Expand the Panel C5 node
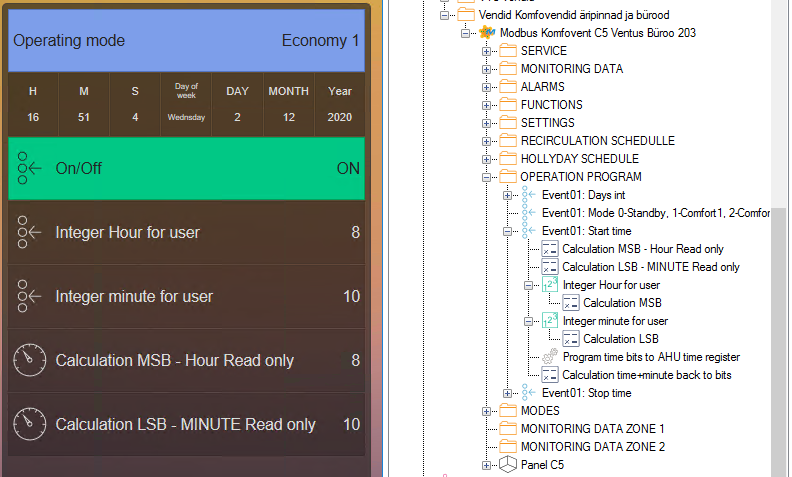The image size is (792, 477). click(487, 465)
